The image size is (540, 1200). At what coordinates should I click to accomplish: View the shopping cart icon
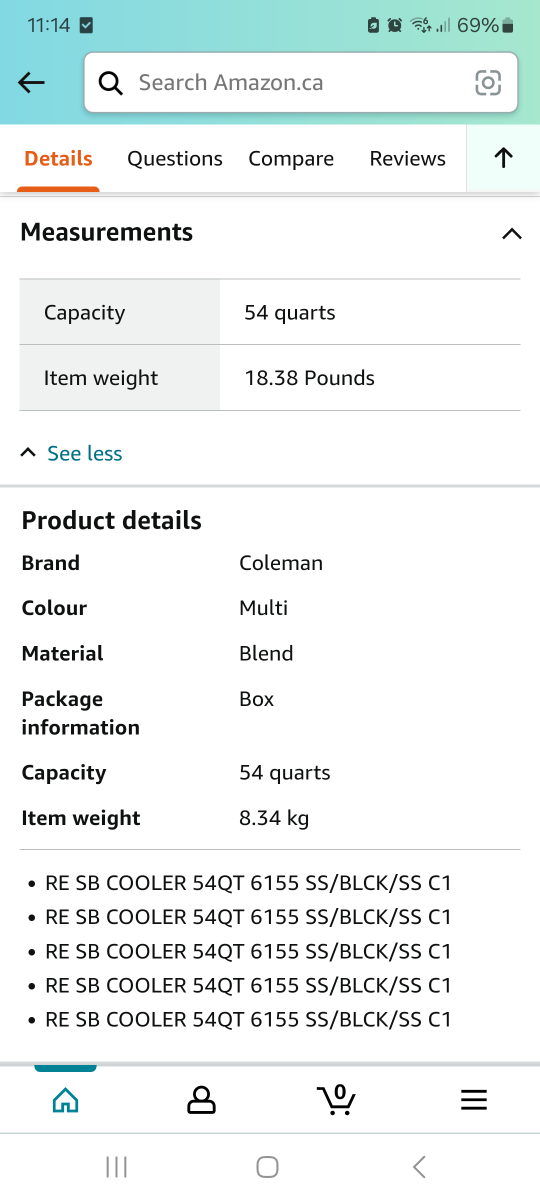click(337, 1099)
